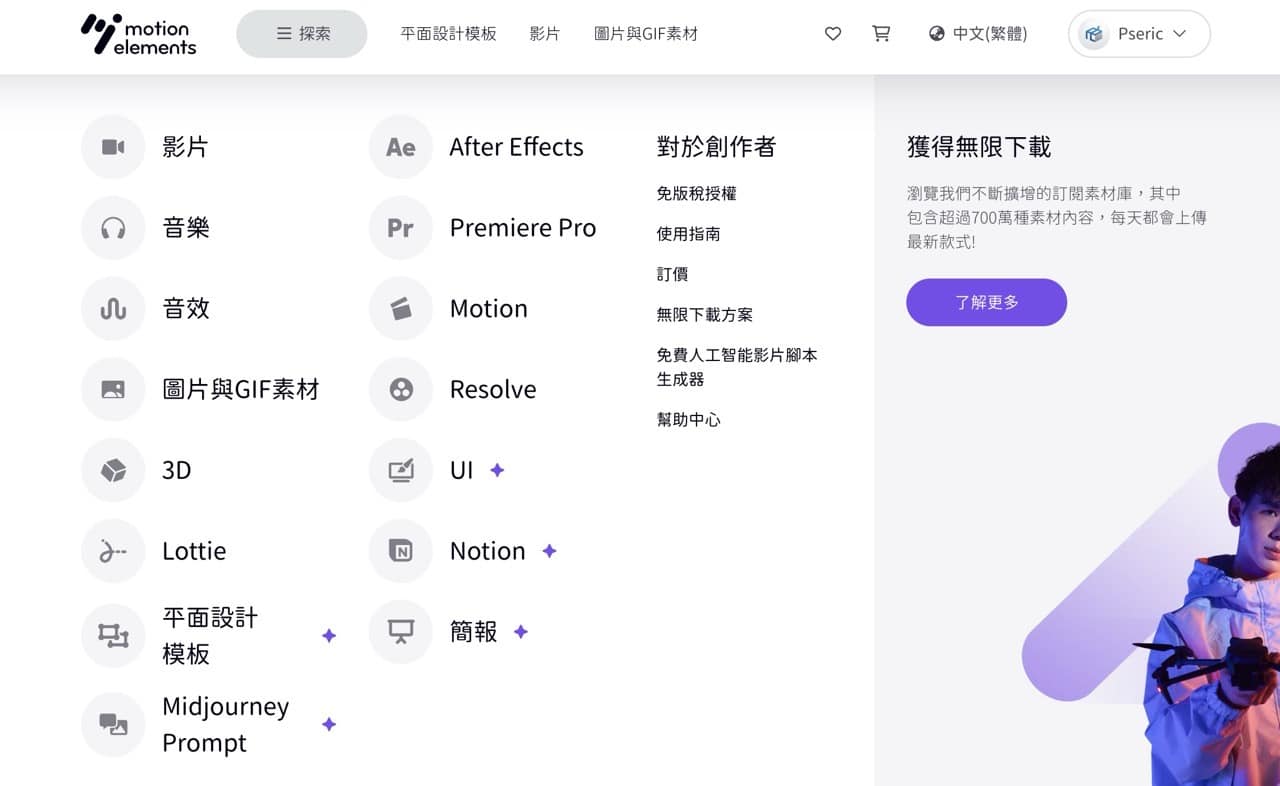Click the 獲得無限下載 heading
The height and width of the screenshot is (786, 1280).
coord(978,147)
